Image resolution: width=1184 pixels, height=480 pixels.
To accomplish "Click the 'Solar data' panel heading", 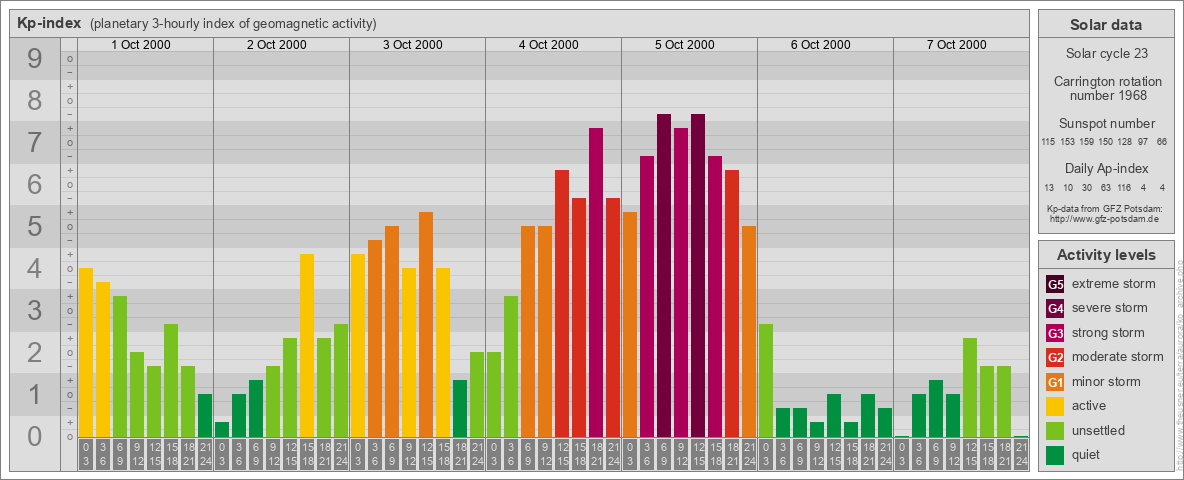I will pos(1105,25).
